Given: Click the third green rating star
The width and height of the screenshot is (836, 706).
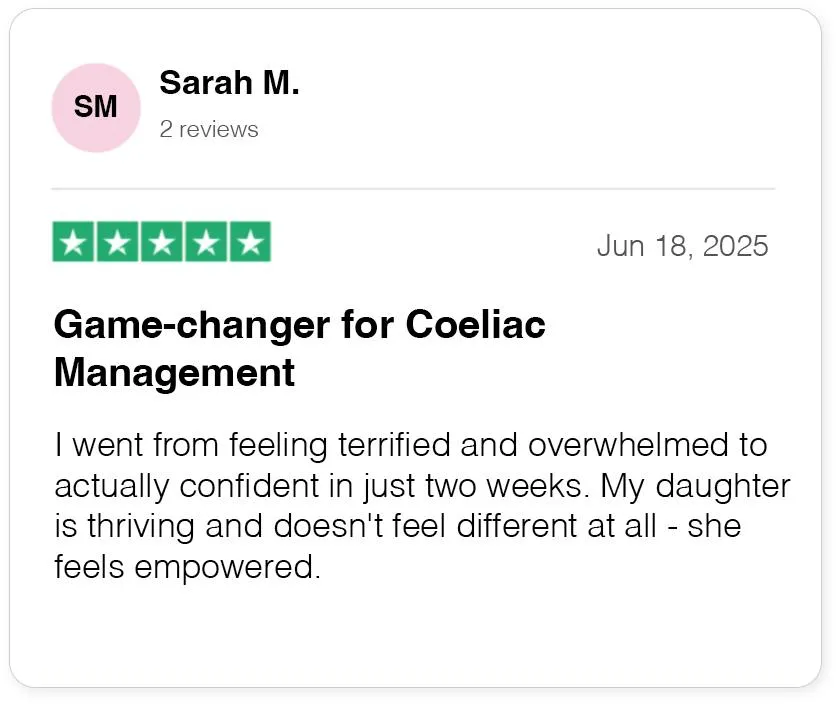Looking at the screenshot, I should pyautogui.click(x=162, y=242).
